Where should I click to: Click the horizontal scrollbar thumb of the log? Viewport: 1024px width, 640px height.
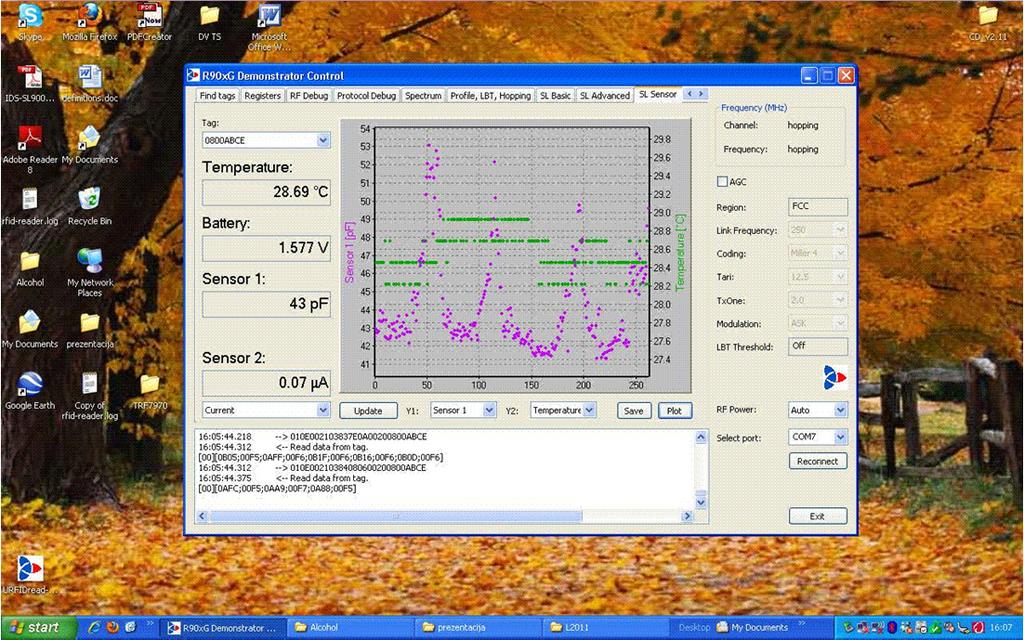(396, 516)
